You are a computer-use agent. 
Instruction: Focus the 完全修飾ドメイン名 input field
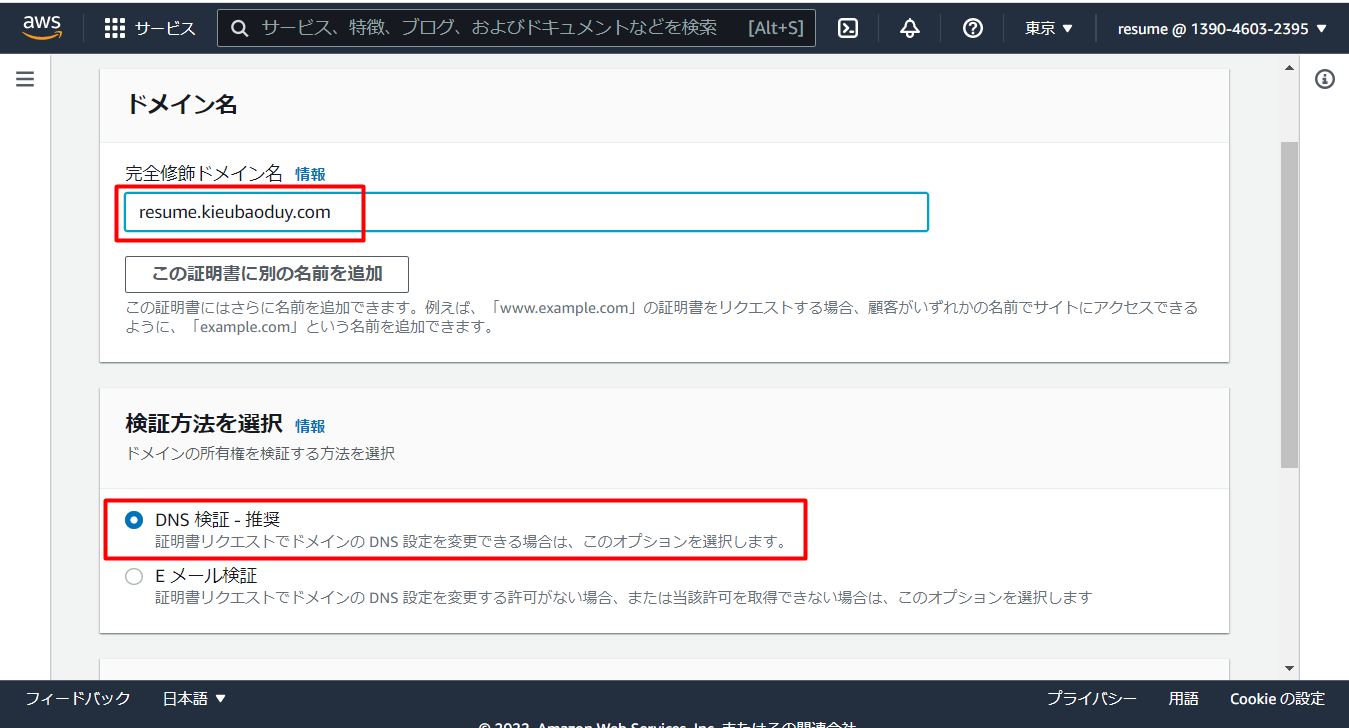click(x=527, y=212)
